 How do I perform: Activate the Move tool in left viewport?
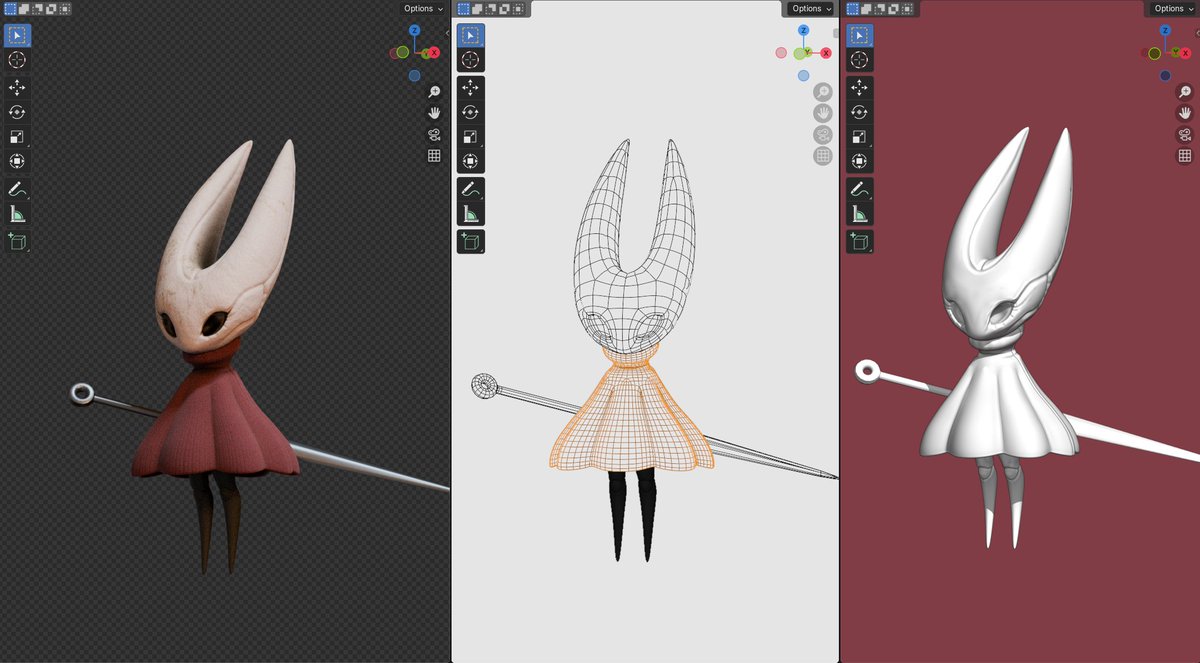coord(17,88)
